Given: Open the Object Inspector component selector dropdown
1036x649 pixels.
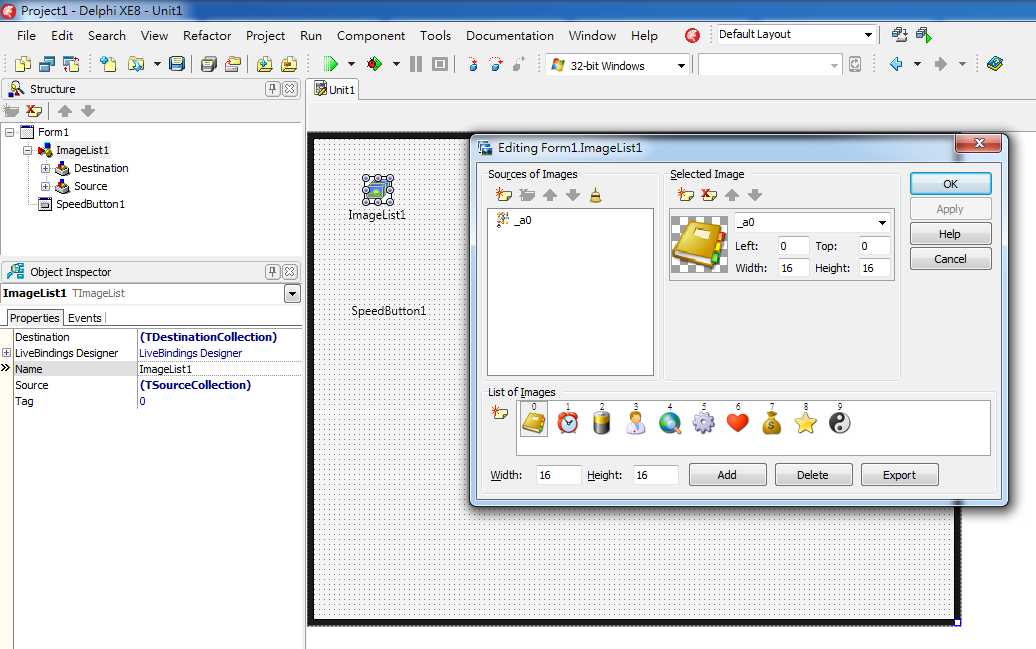Looking at the screenshot, I should tap(292, 293).
